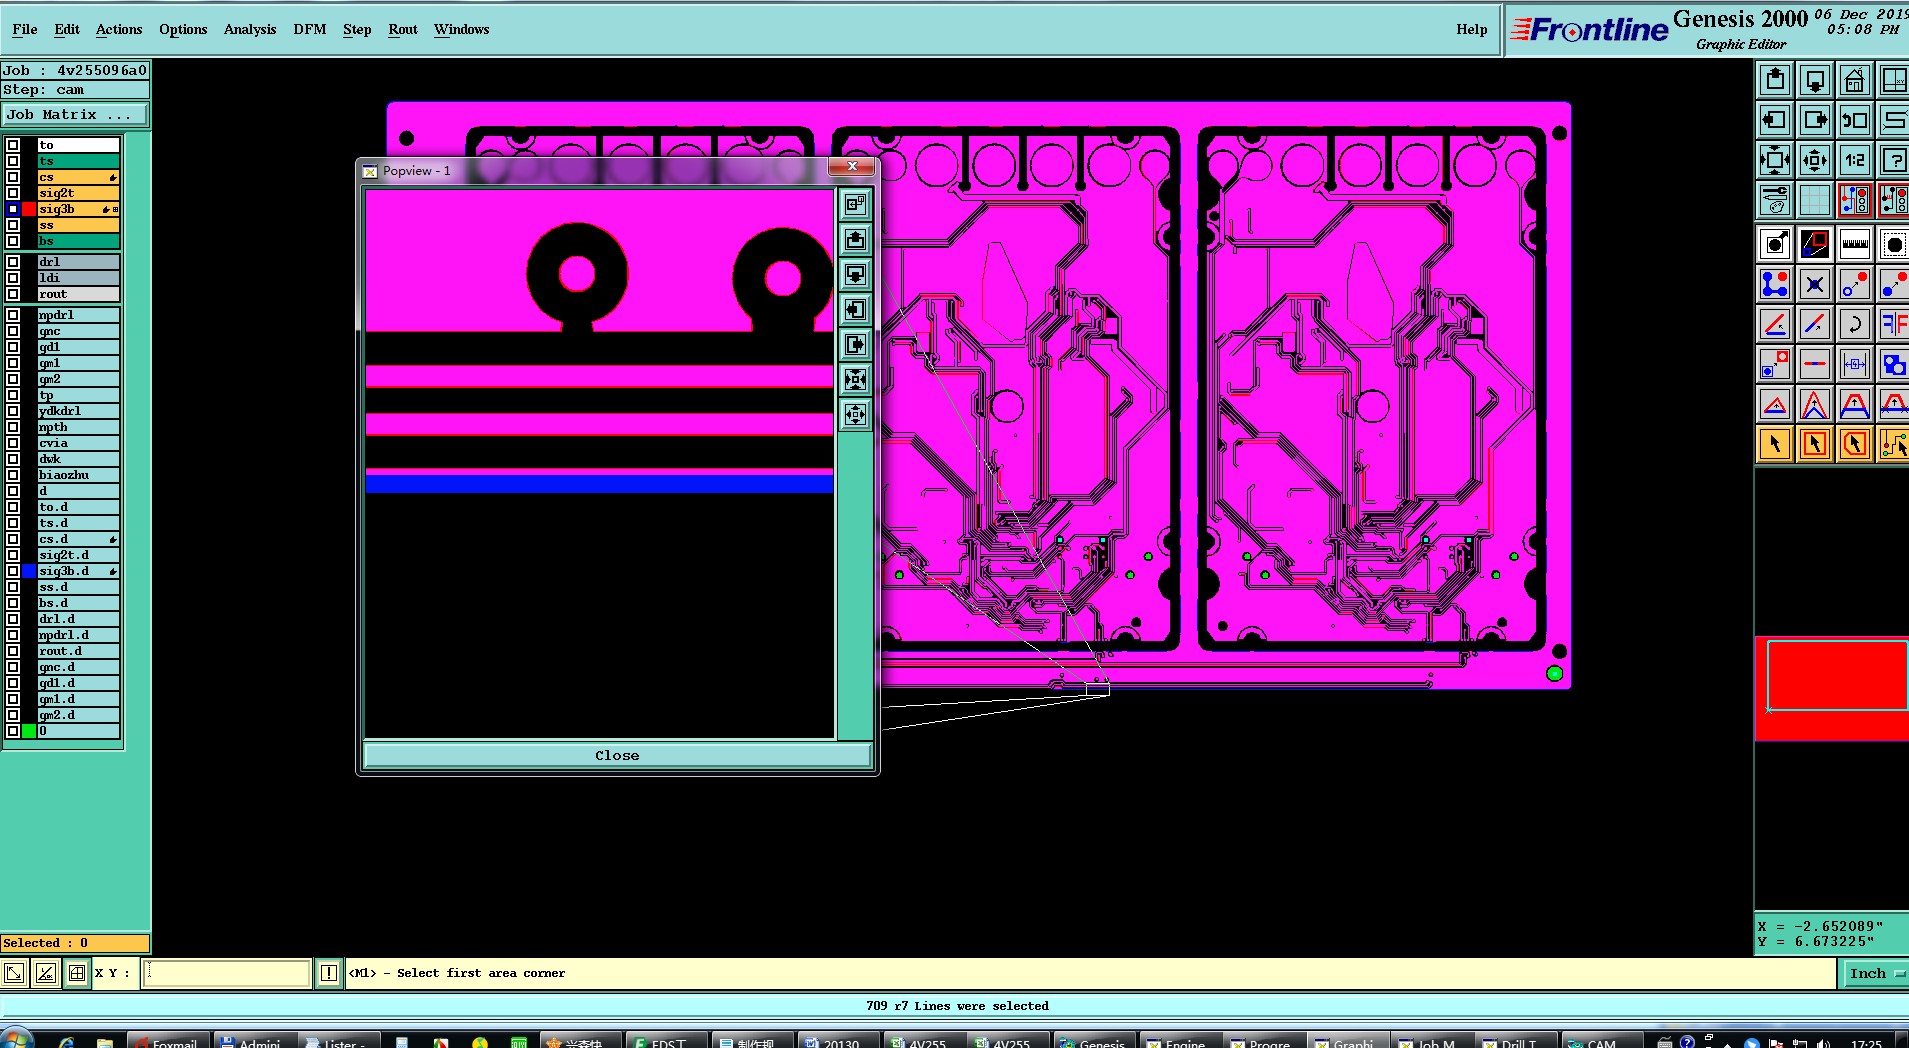Toggle the checkbox for layer ts
Image resolution: width=1909 pixels, height=1048 pixels.
coord(13,161)
